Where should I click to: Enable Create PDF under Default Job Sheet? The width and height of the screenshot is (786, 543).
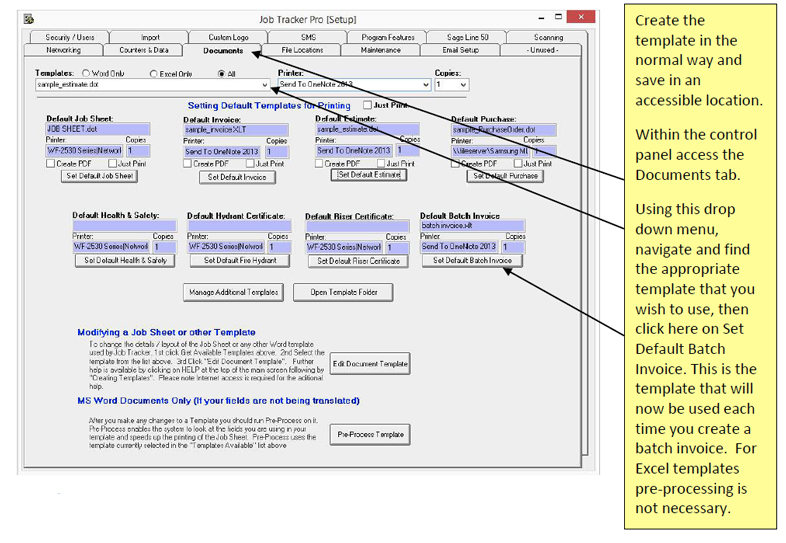(x=50, y=163)
